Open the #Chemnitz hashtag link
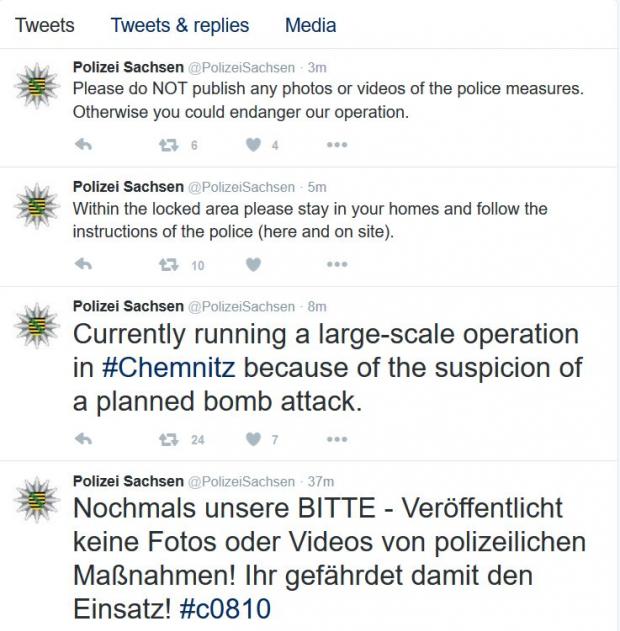The image size is (620, 631). coord(168,367)
